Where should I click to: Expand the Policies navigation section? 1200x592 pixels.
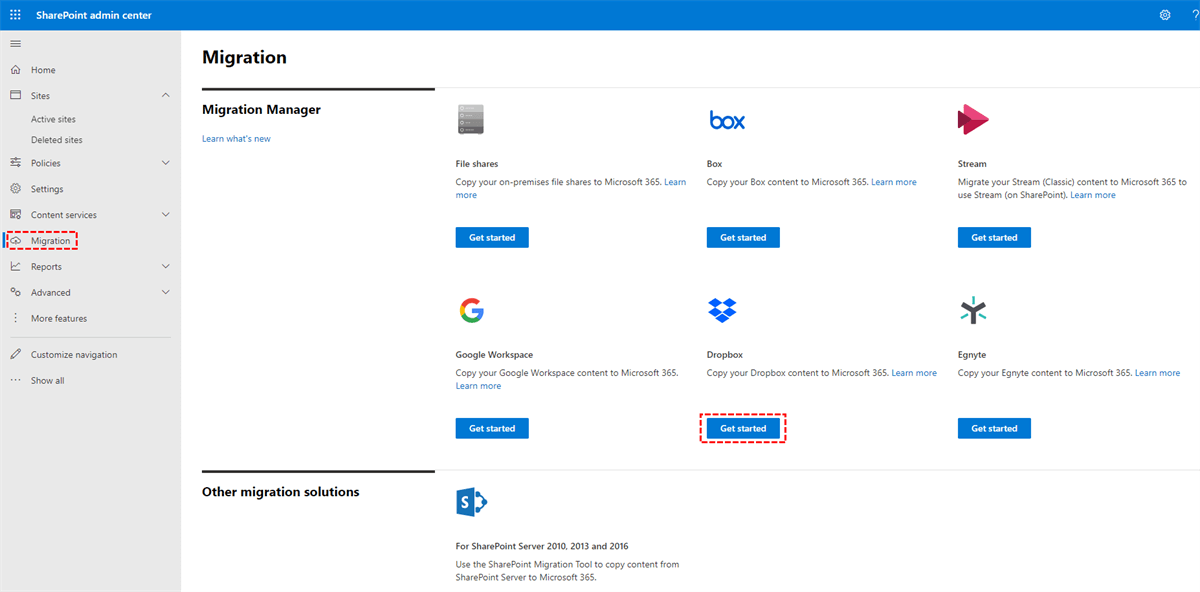166,163
